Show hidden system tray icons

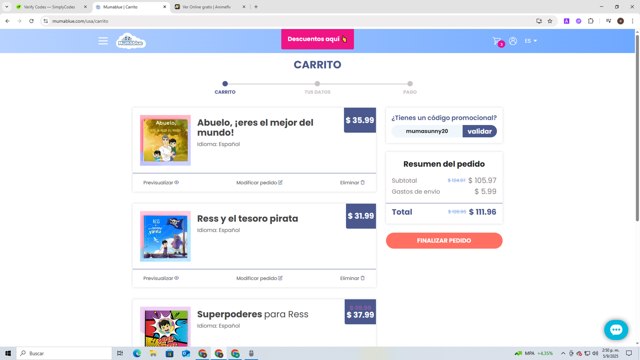563,353
